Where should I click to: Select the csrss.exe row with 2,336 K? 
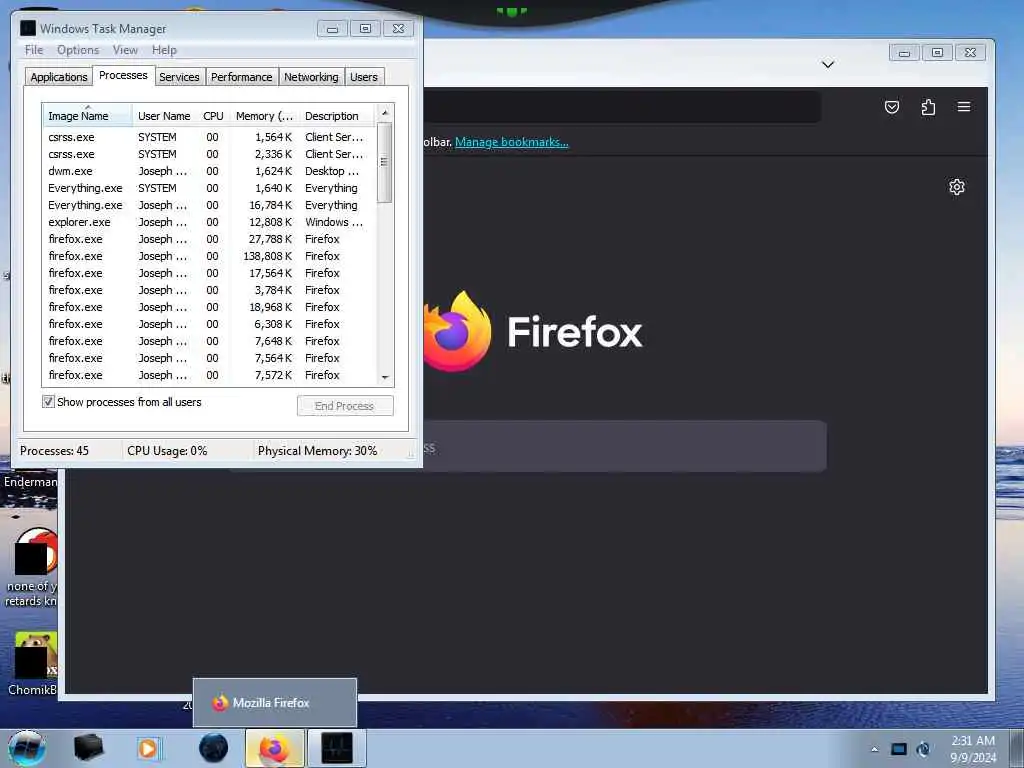click(209, 154)
